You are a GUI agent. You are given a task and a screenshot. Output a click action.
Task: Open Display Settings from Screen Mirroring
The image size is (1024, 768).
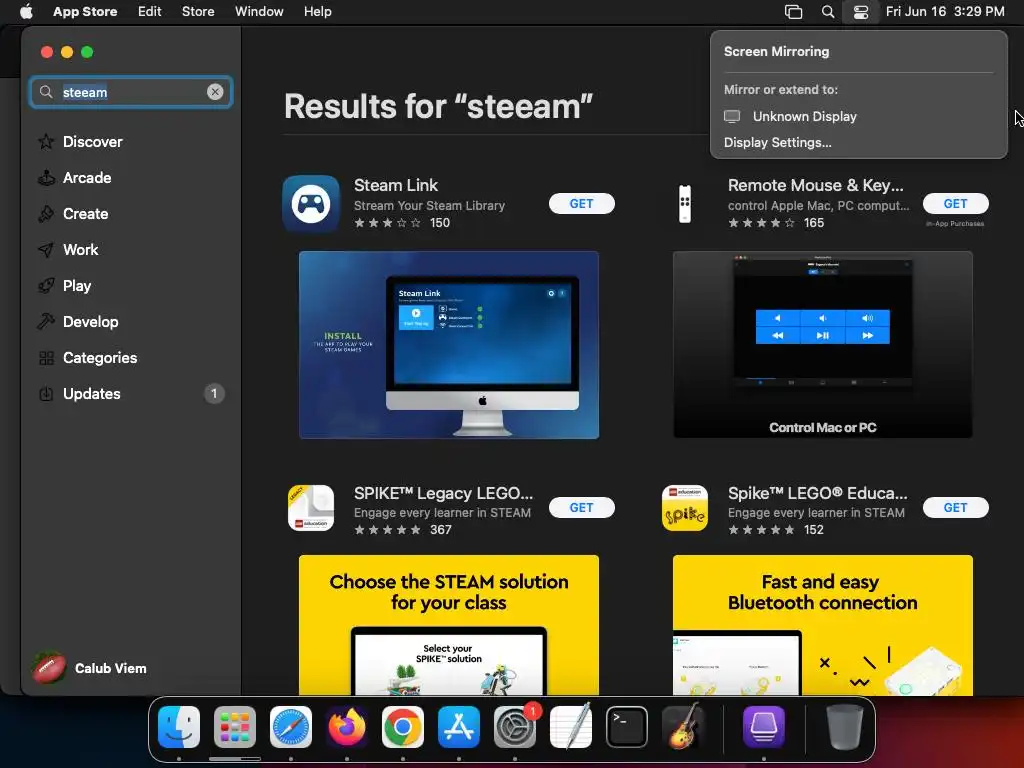pyautogui.click(x=777, y=142)
